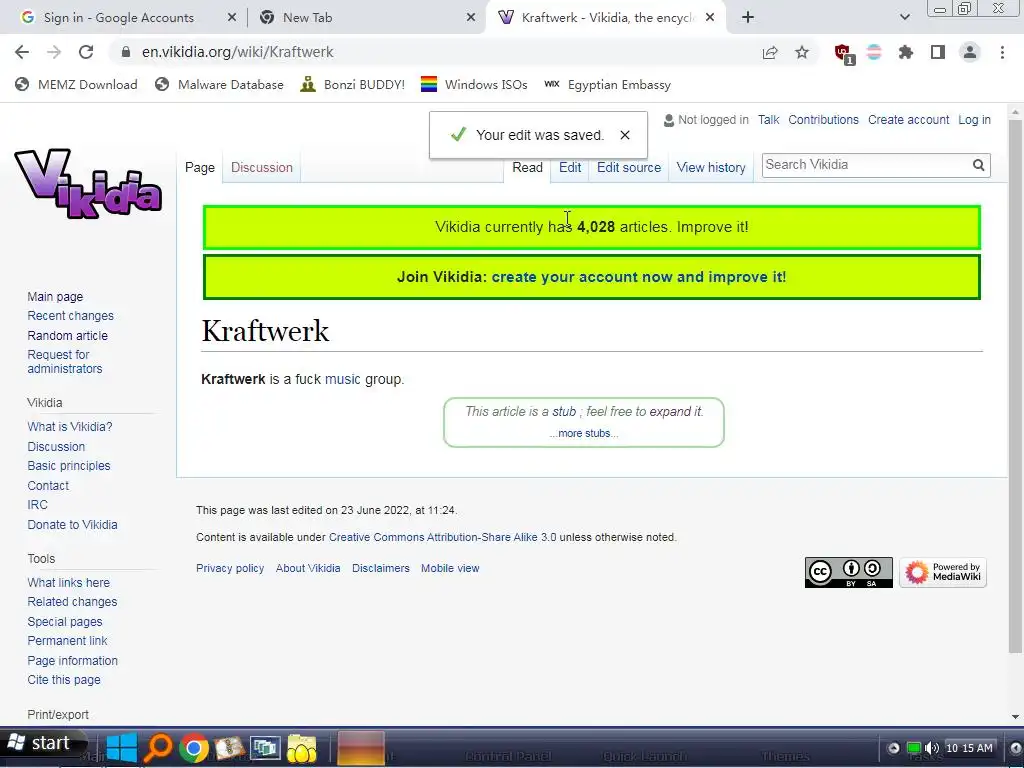Open the orange search magnifier in taskbar
The height and width of the screenshot is (768, 1024).
click(157, 748)
